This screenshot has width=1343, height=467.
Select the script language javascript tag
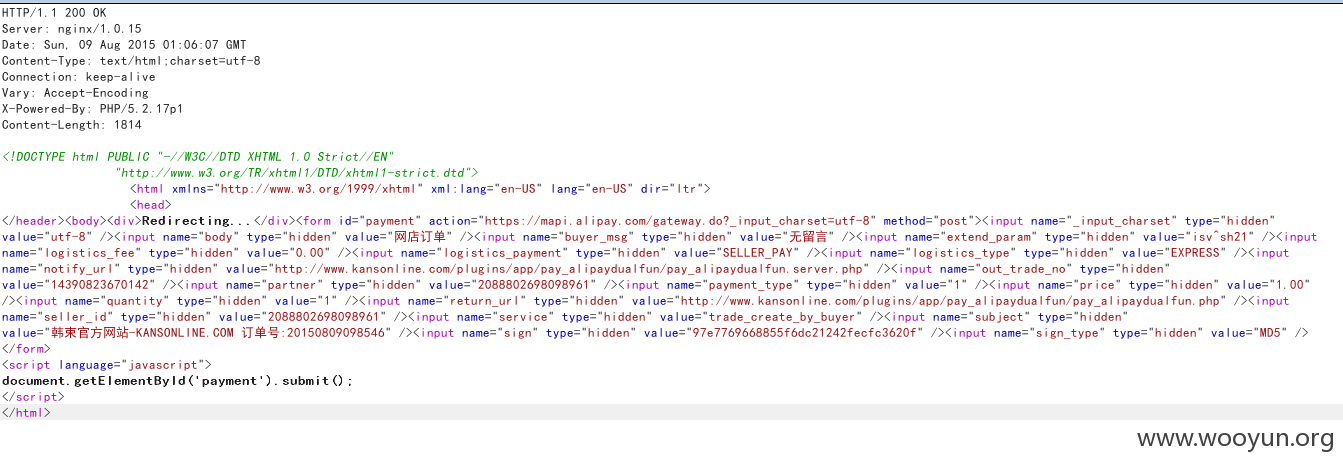click(x=107, y=365)
